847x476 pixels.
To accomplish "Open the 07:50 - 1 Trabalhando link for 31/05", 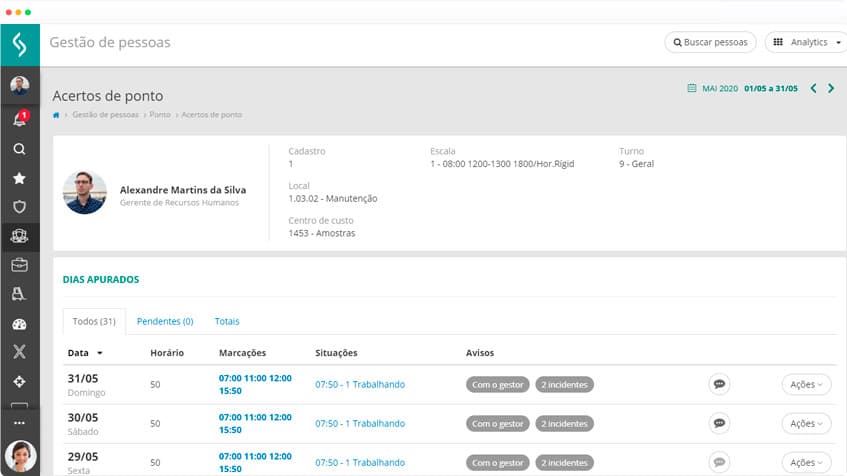I will click(x=360, y=384).
